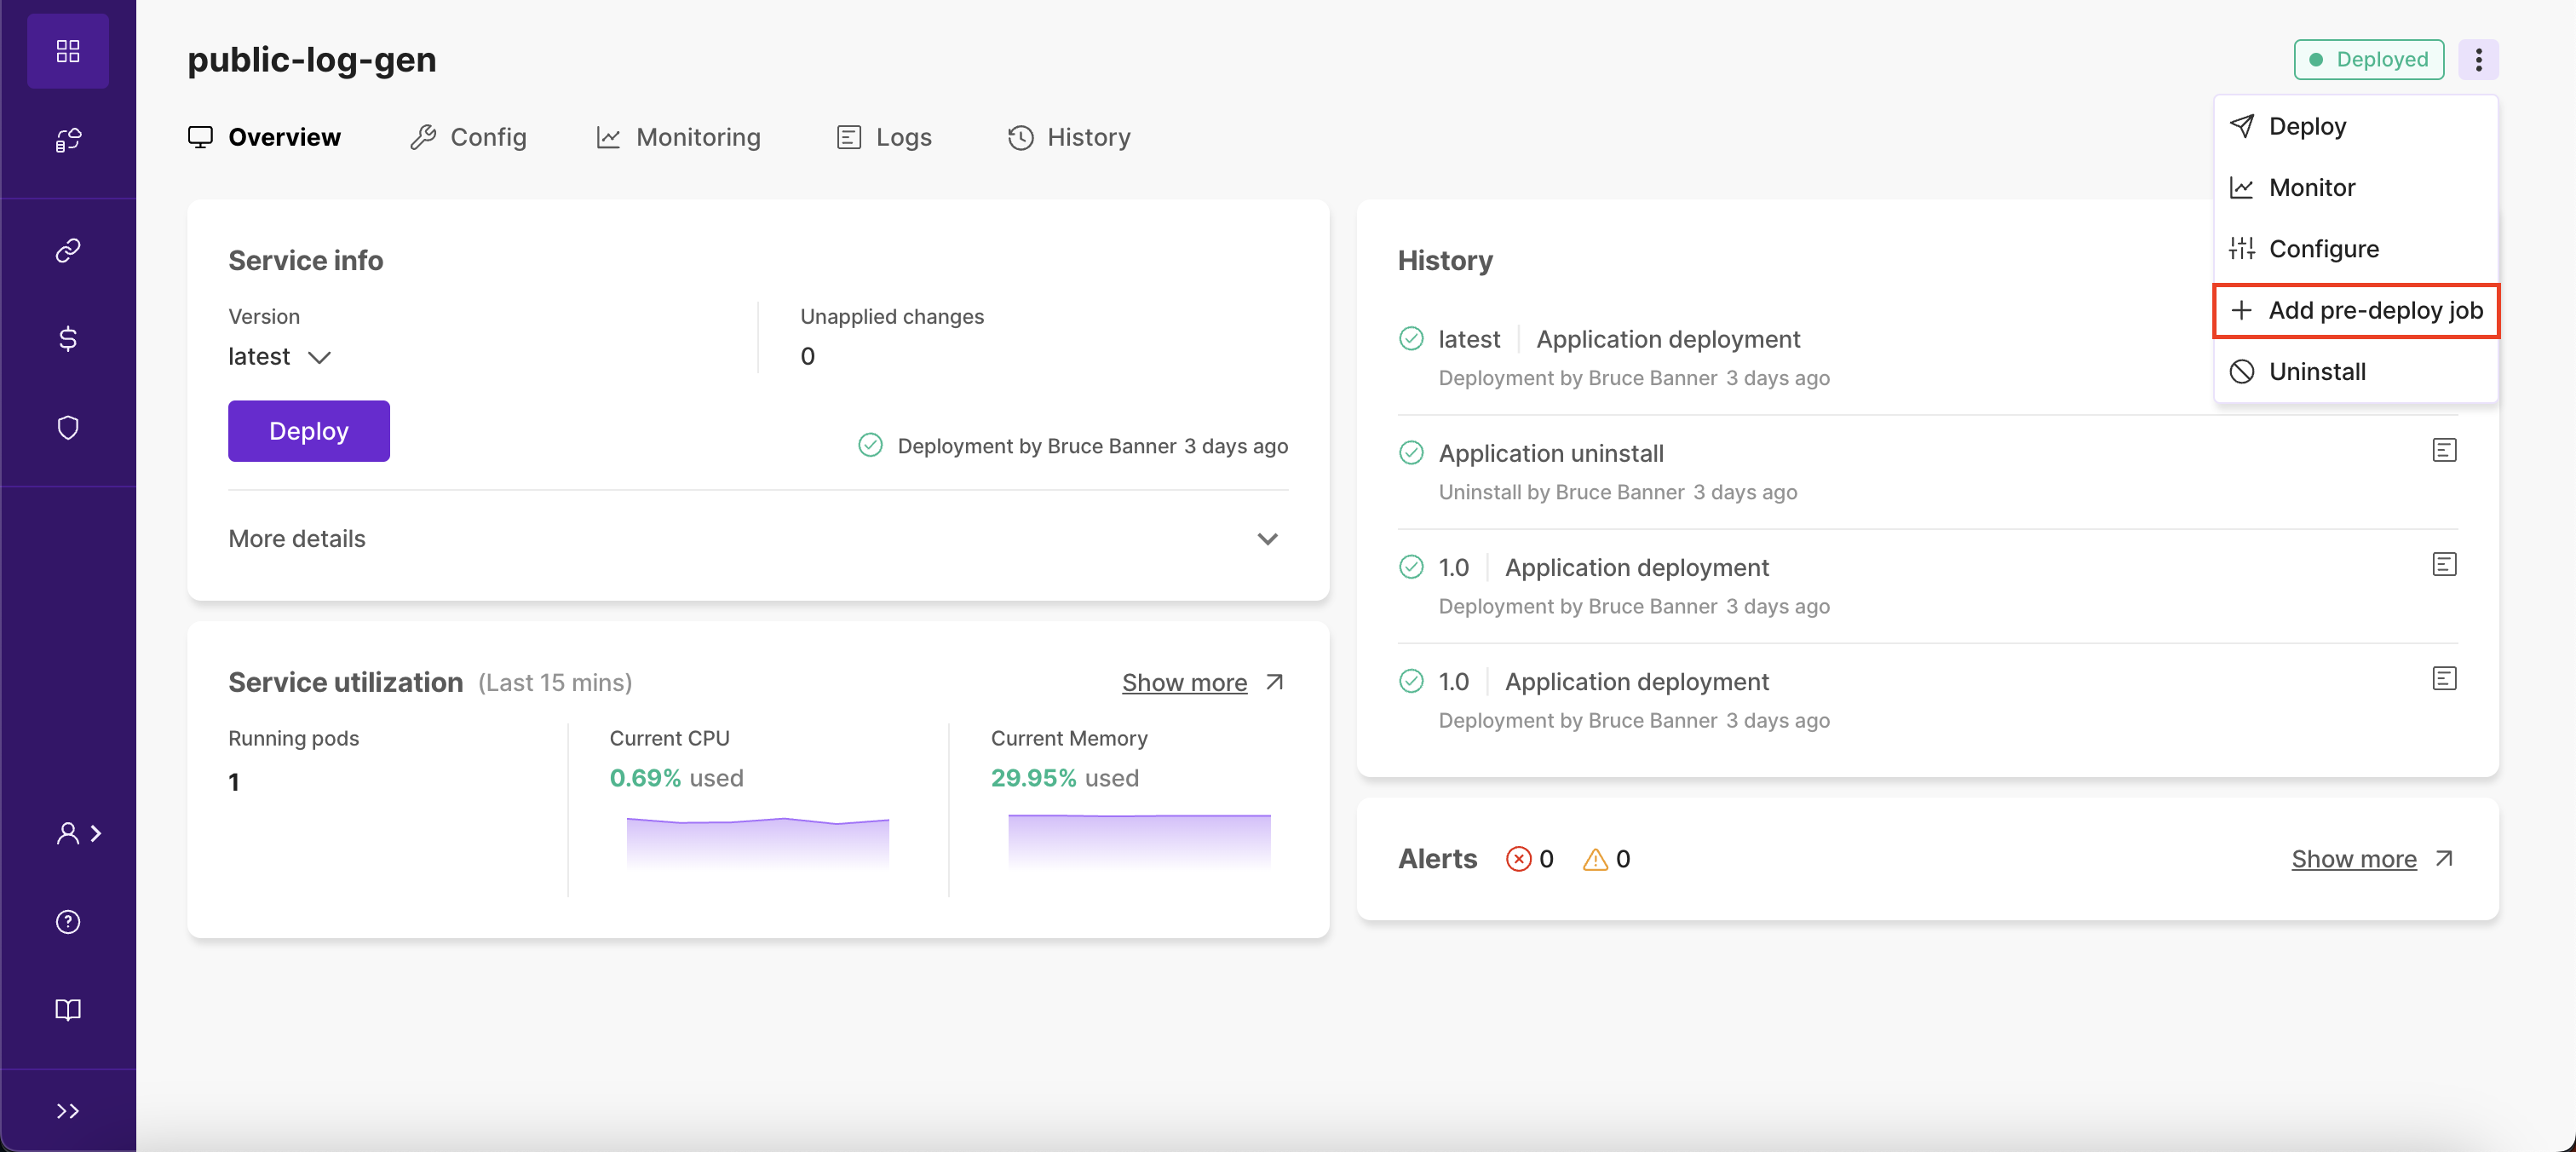Screen dimensions: 2576x1152
Task: Click the Running pods value 1
Action: pyautogui.click(x=234, y=783)
